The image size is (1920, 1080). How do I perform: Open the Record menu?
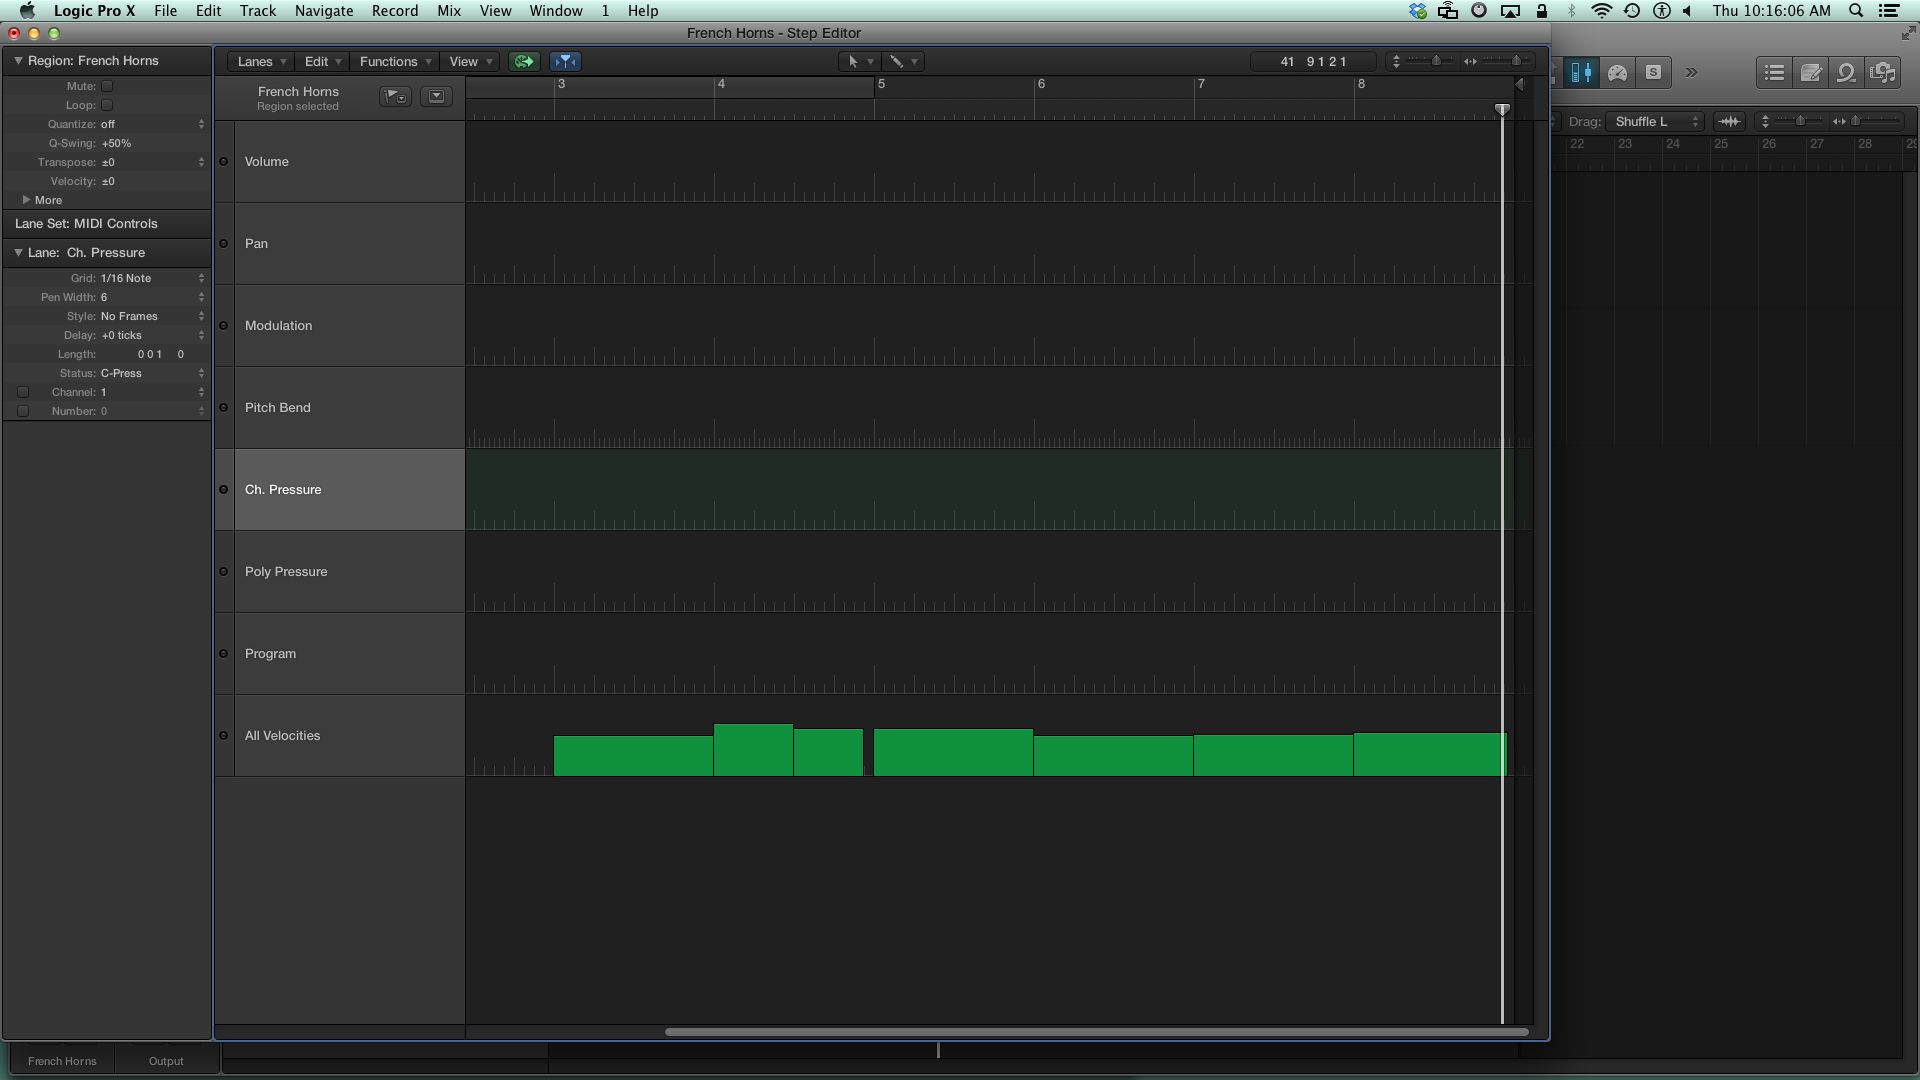point(395,11)
